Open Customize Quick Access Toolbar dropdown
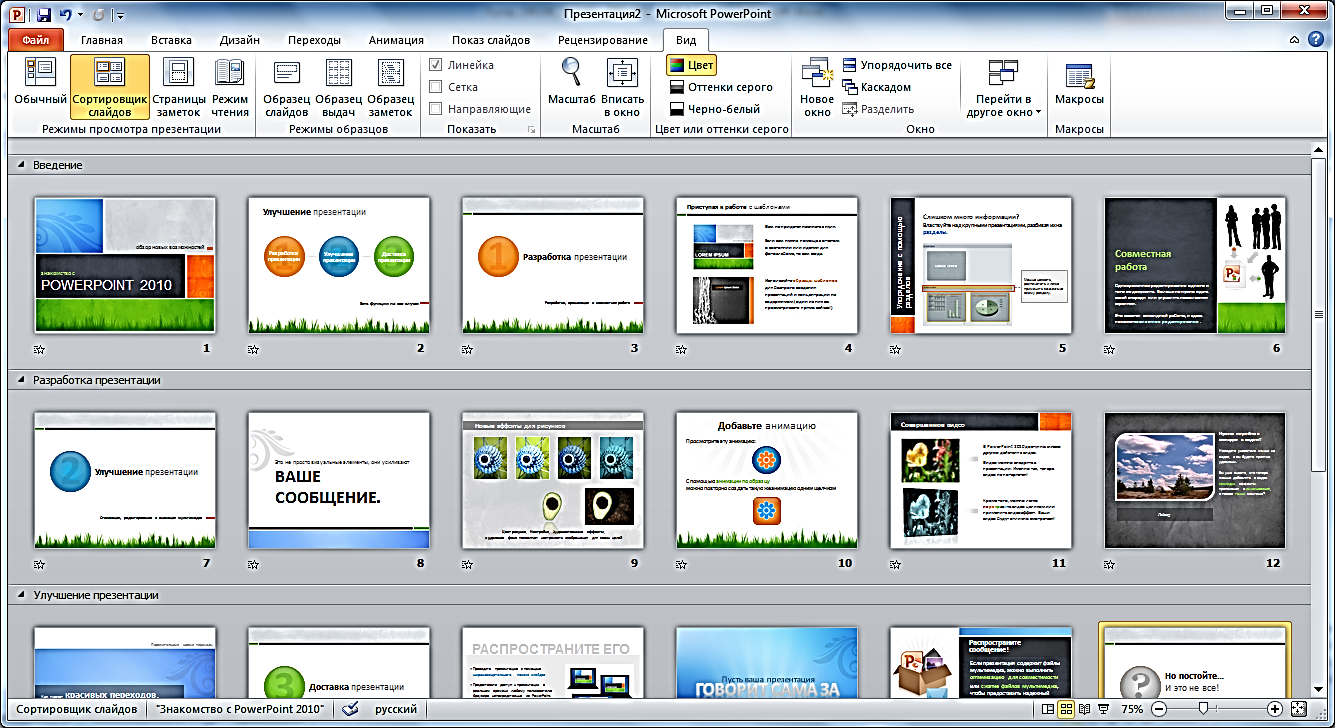Viewport: 1335px width, 728px height. click(120, 16)
